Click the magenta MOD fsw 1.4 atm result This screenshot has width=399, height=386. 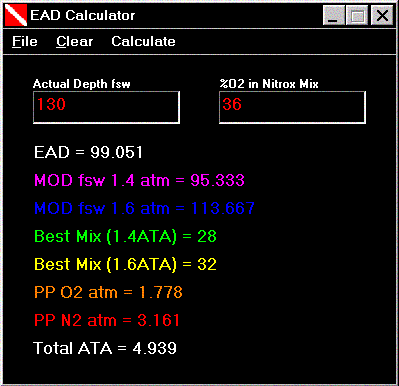[x=139, y=180]
